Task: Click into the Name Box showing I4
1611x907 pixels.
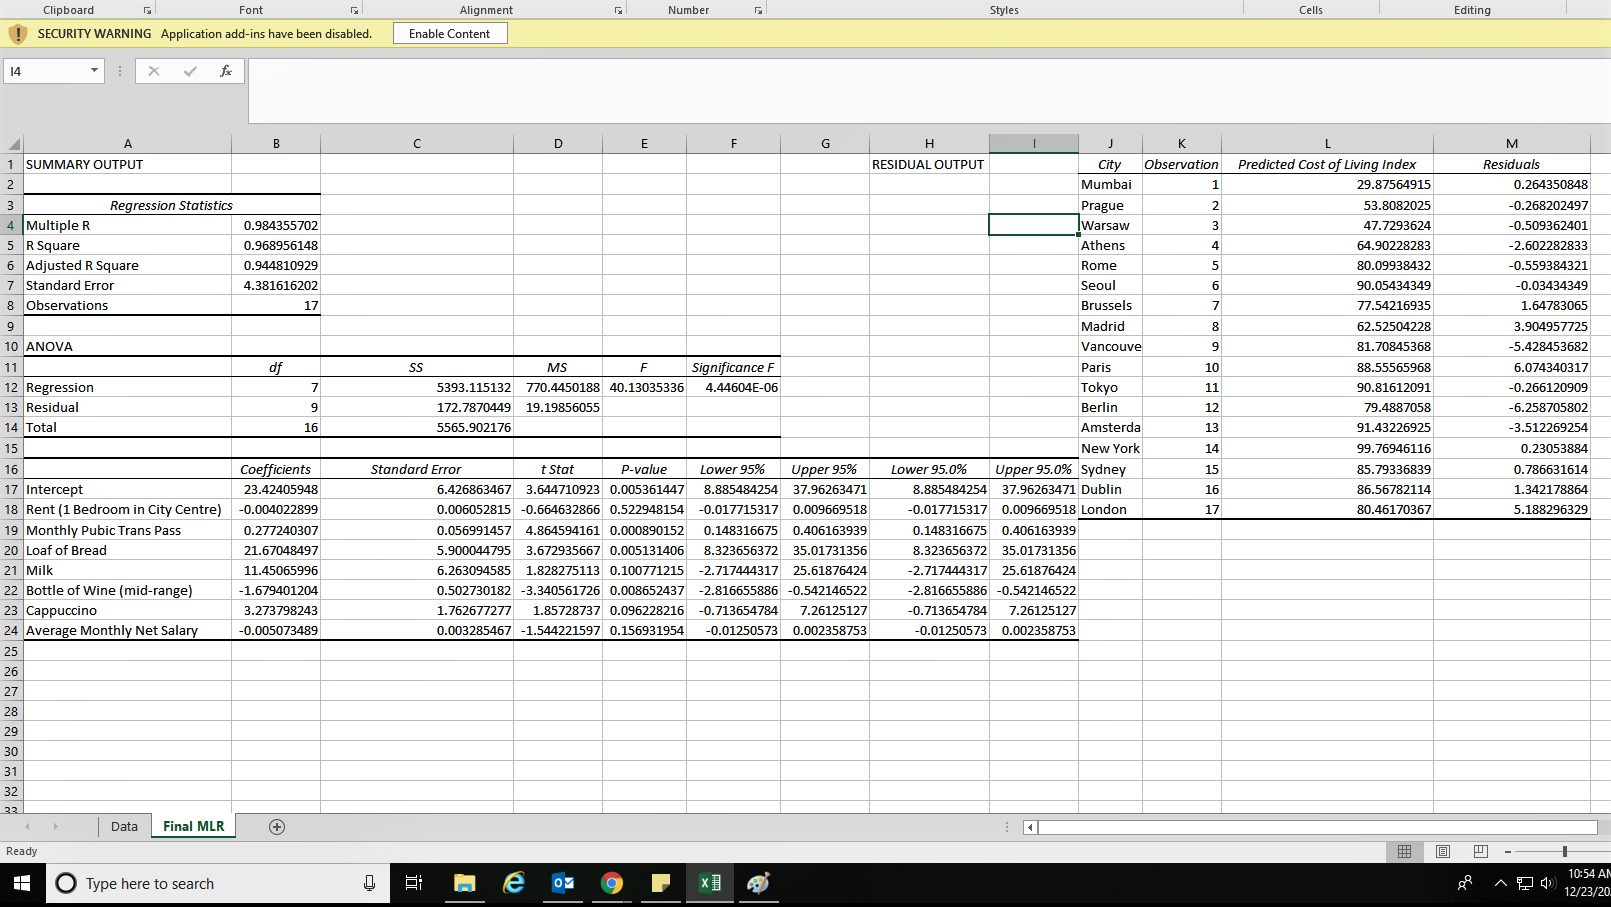Action: [46, 71]
